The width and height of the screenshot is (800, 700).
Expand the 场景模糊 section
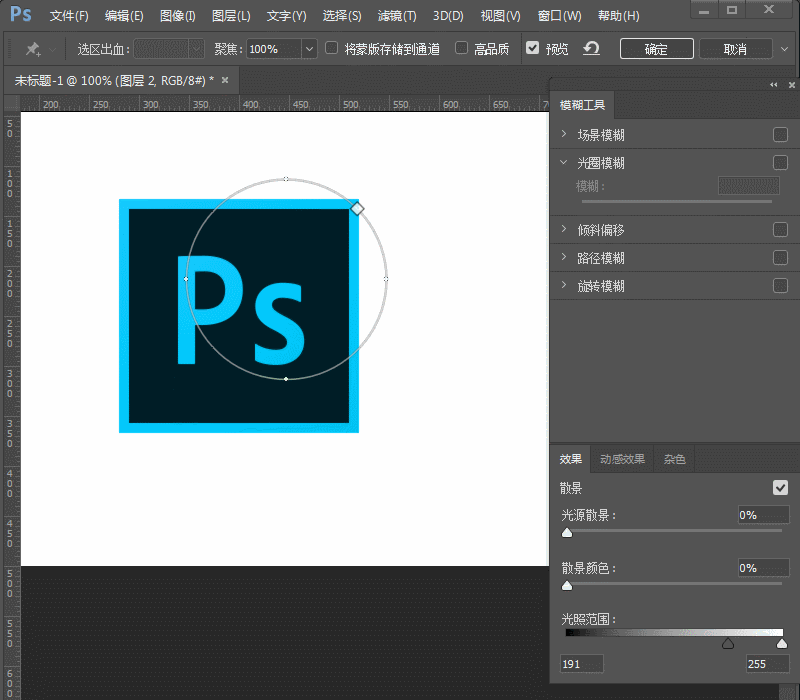(563, 134)
